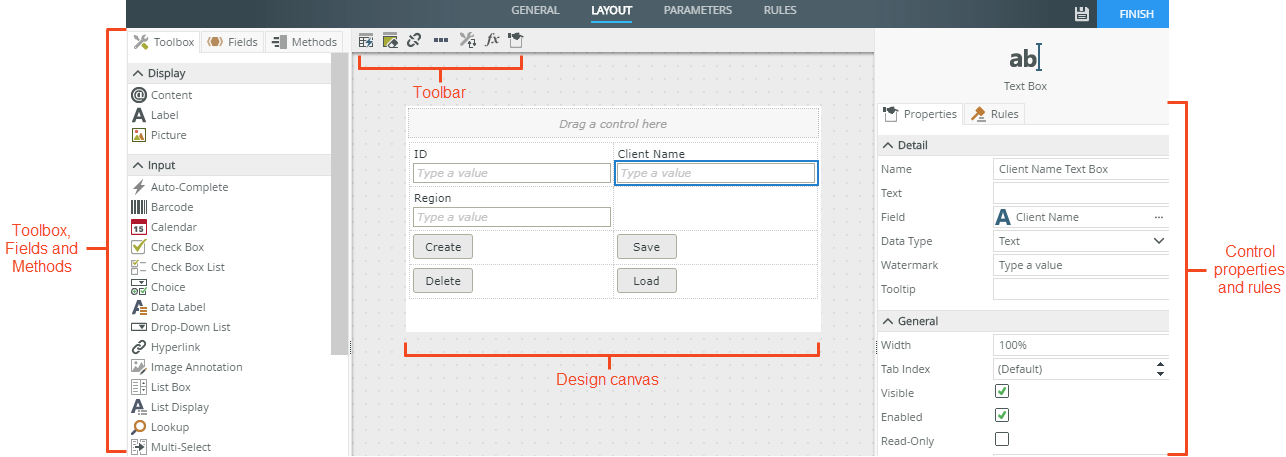This screenshot has width=1286, height=457.
Task: Select the Content control icon
Action: tap(139, 95)
